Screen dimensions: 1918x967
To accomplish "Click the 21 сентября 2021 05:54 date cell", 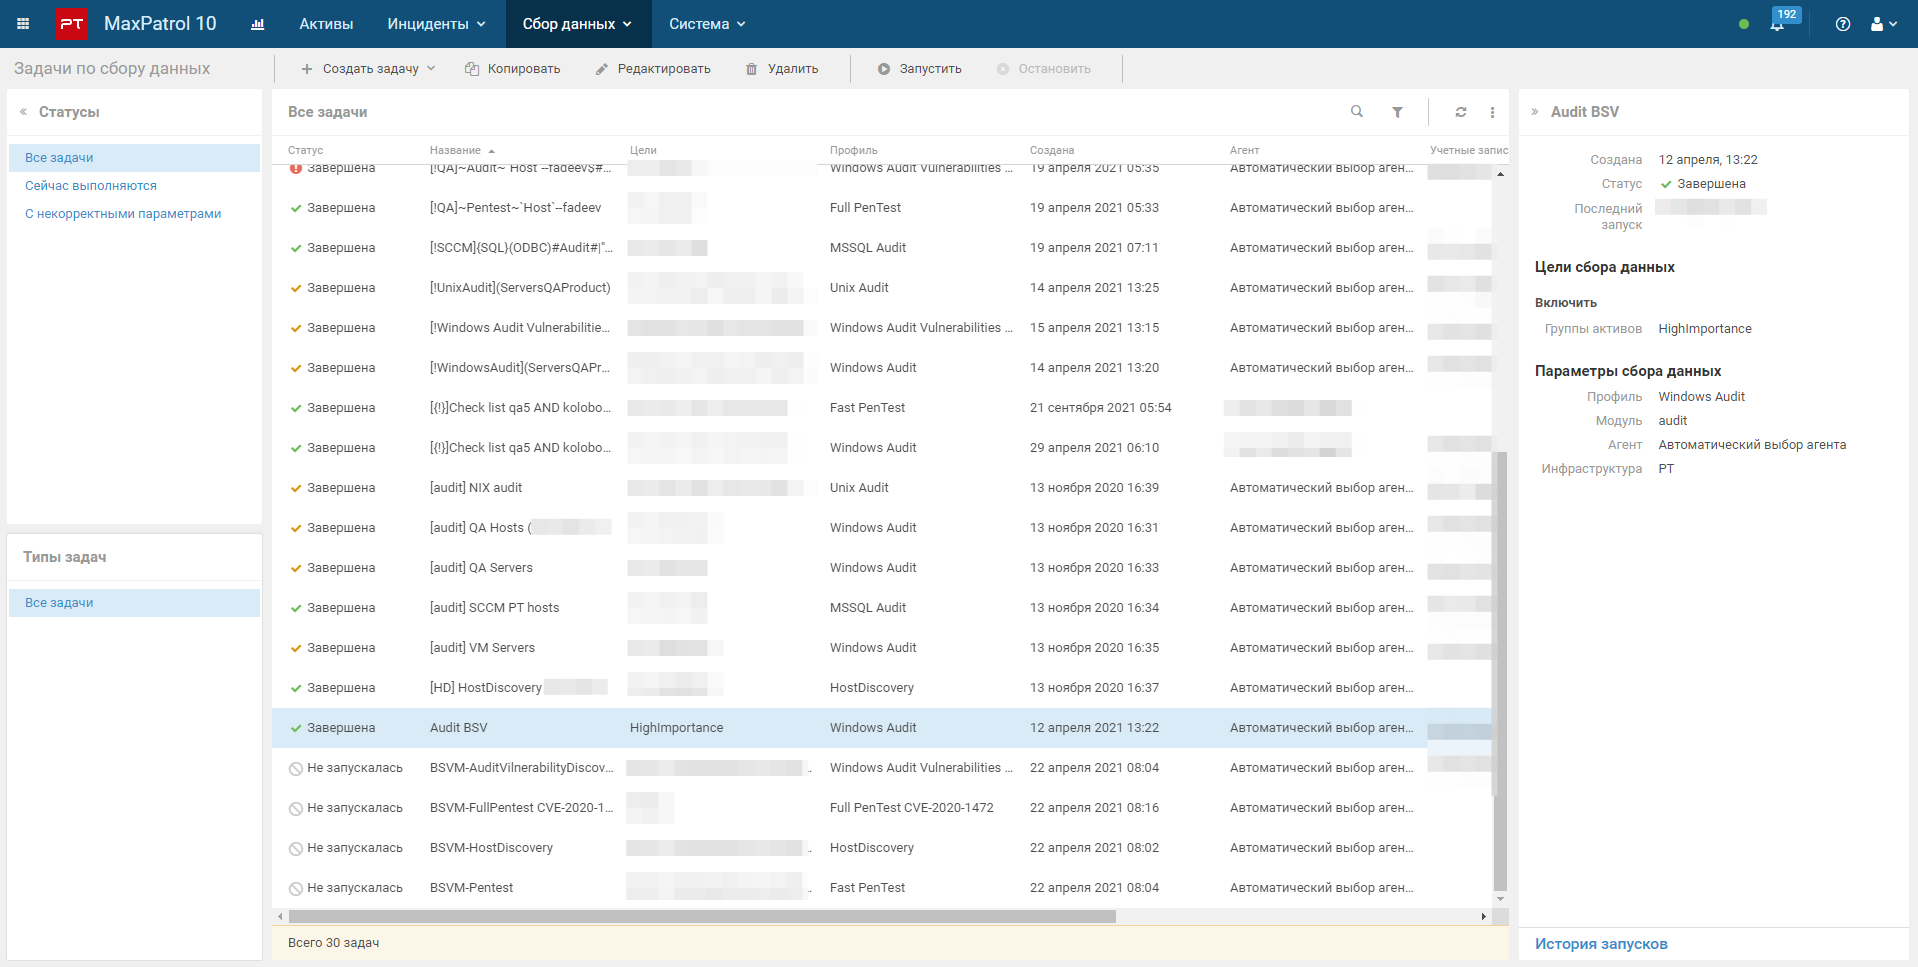I will [x=1100, y=408].
